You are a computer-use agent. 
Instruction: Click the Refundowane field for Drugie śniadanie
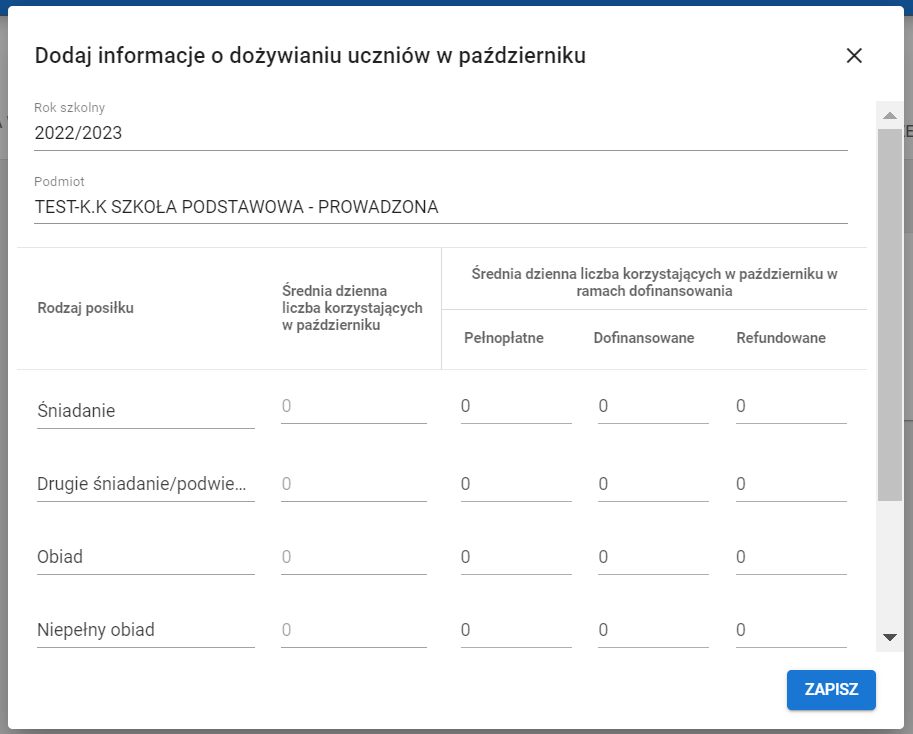[790, 480]
